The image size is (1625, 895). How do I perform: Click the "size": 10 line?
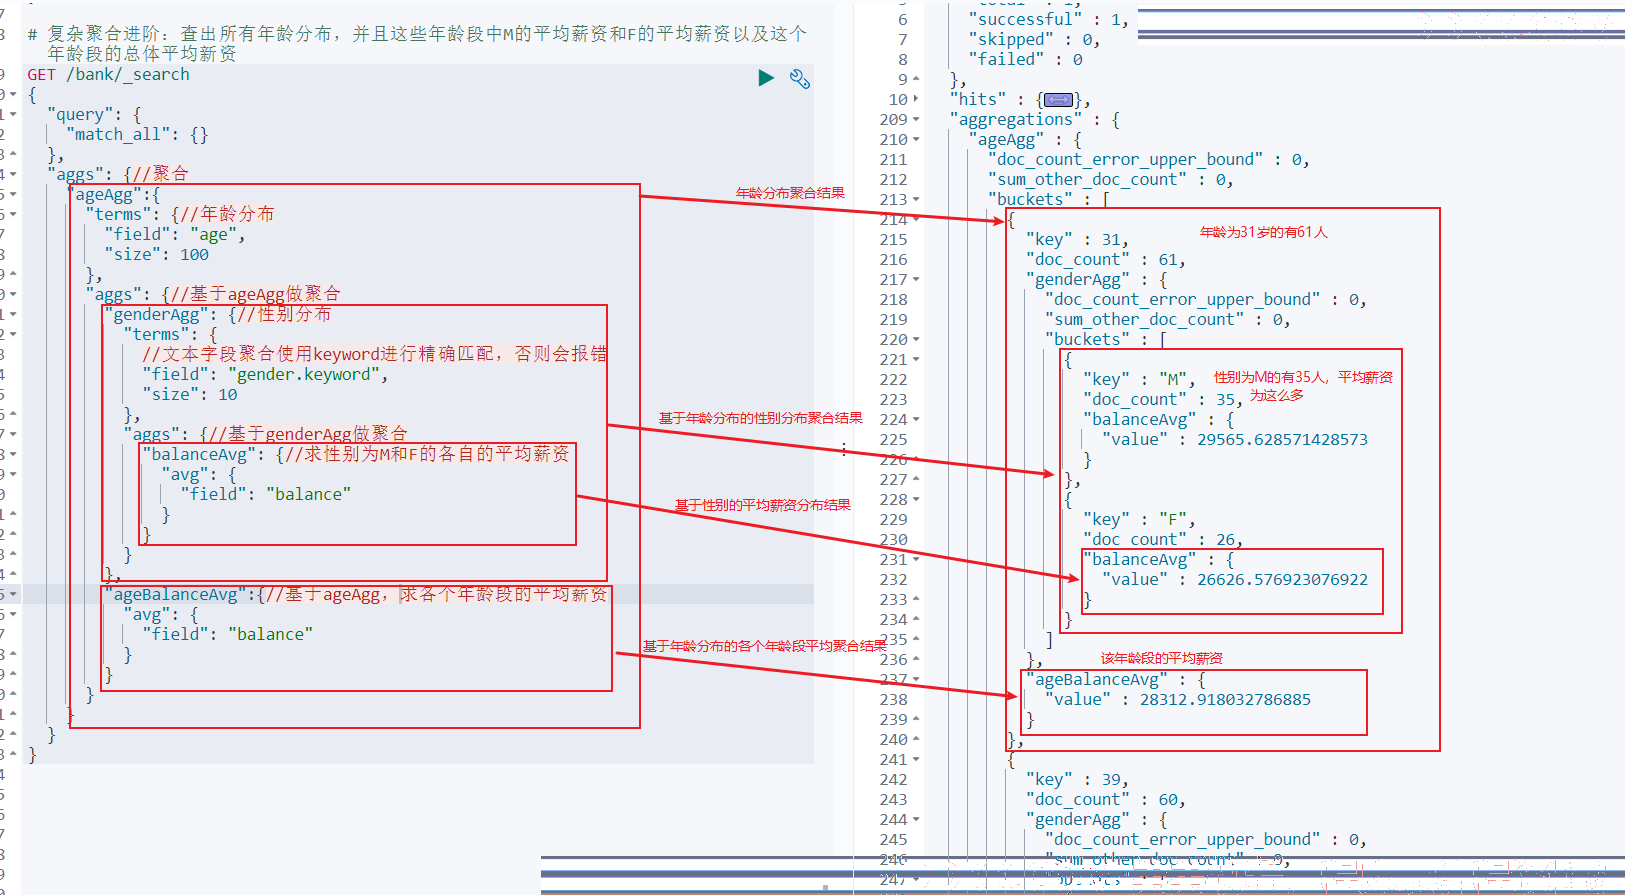pos(190,394)
